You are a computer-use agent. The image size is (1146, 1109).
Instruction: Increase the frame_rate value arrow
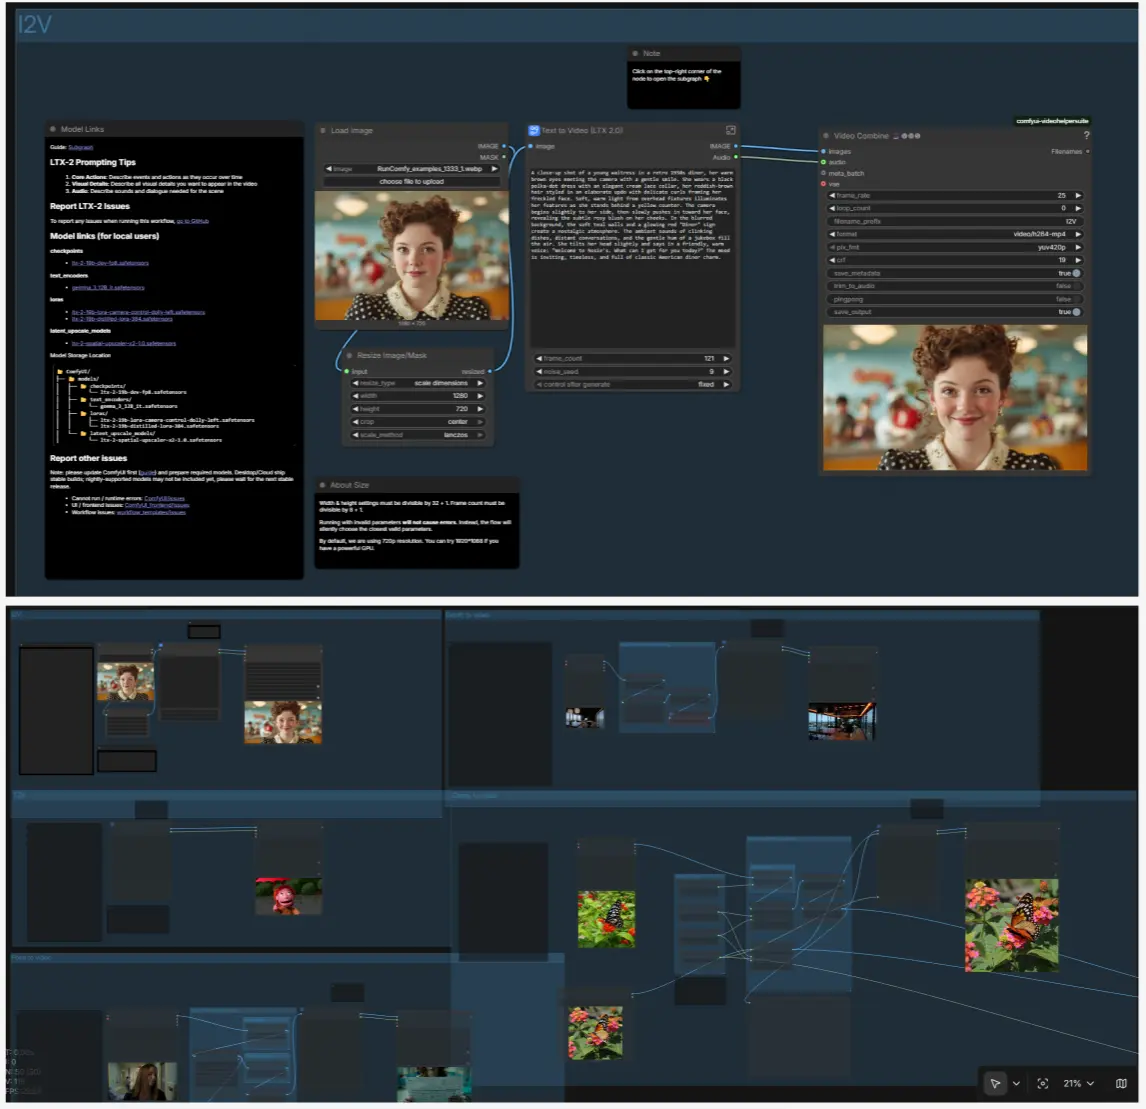point(1078,195)
